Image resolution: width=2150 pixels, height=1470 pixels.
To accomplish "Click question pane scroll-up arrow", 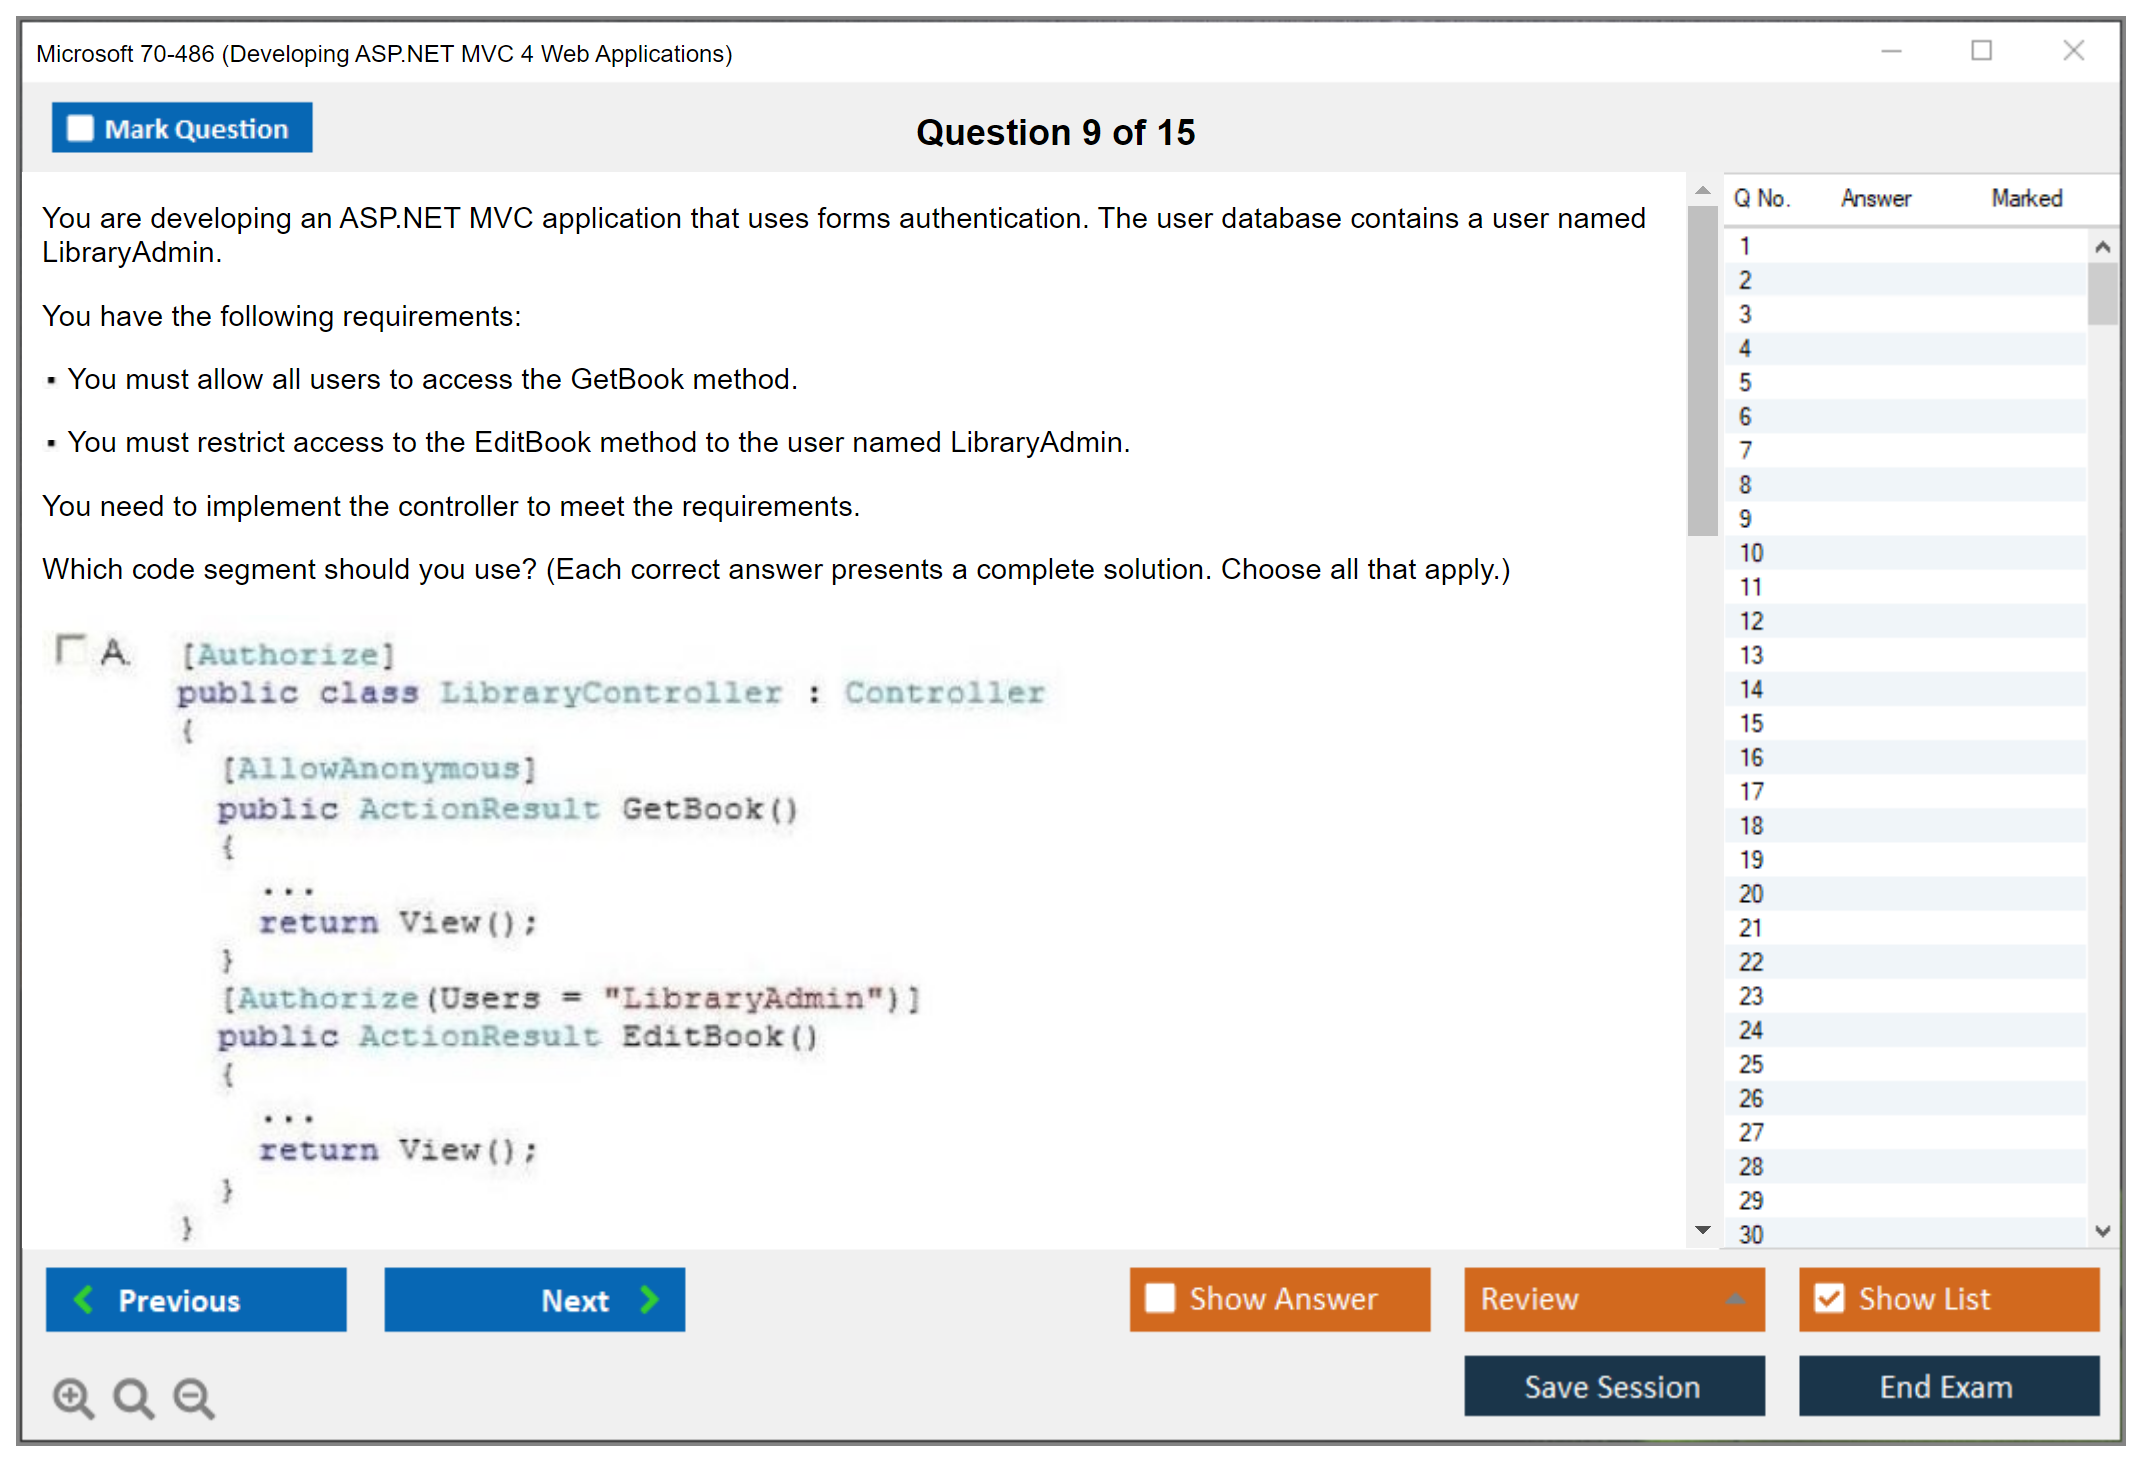I will click(x=1702, y=190).
